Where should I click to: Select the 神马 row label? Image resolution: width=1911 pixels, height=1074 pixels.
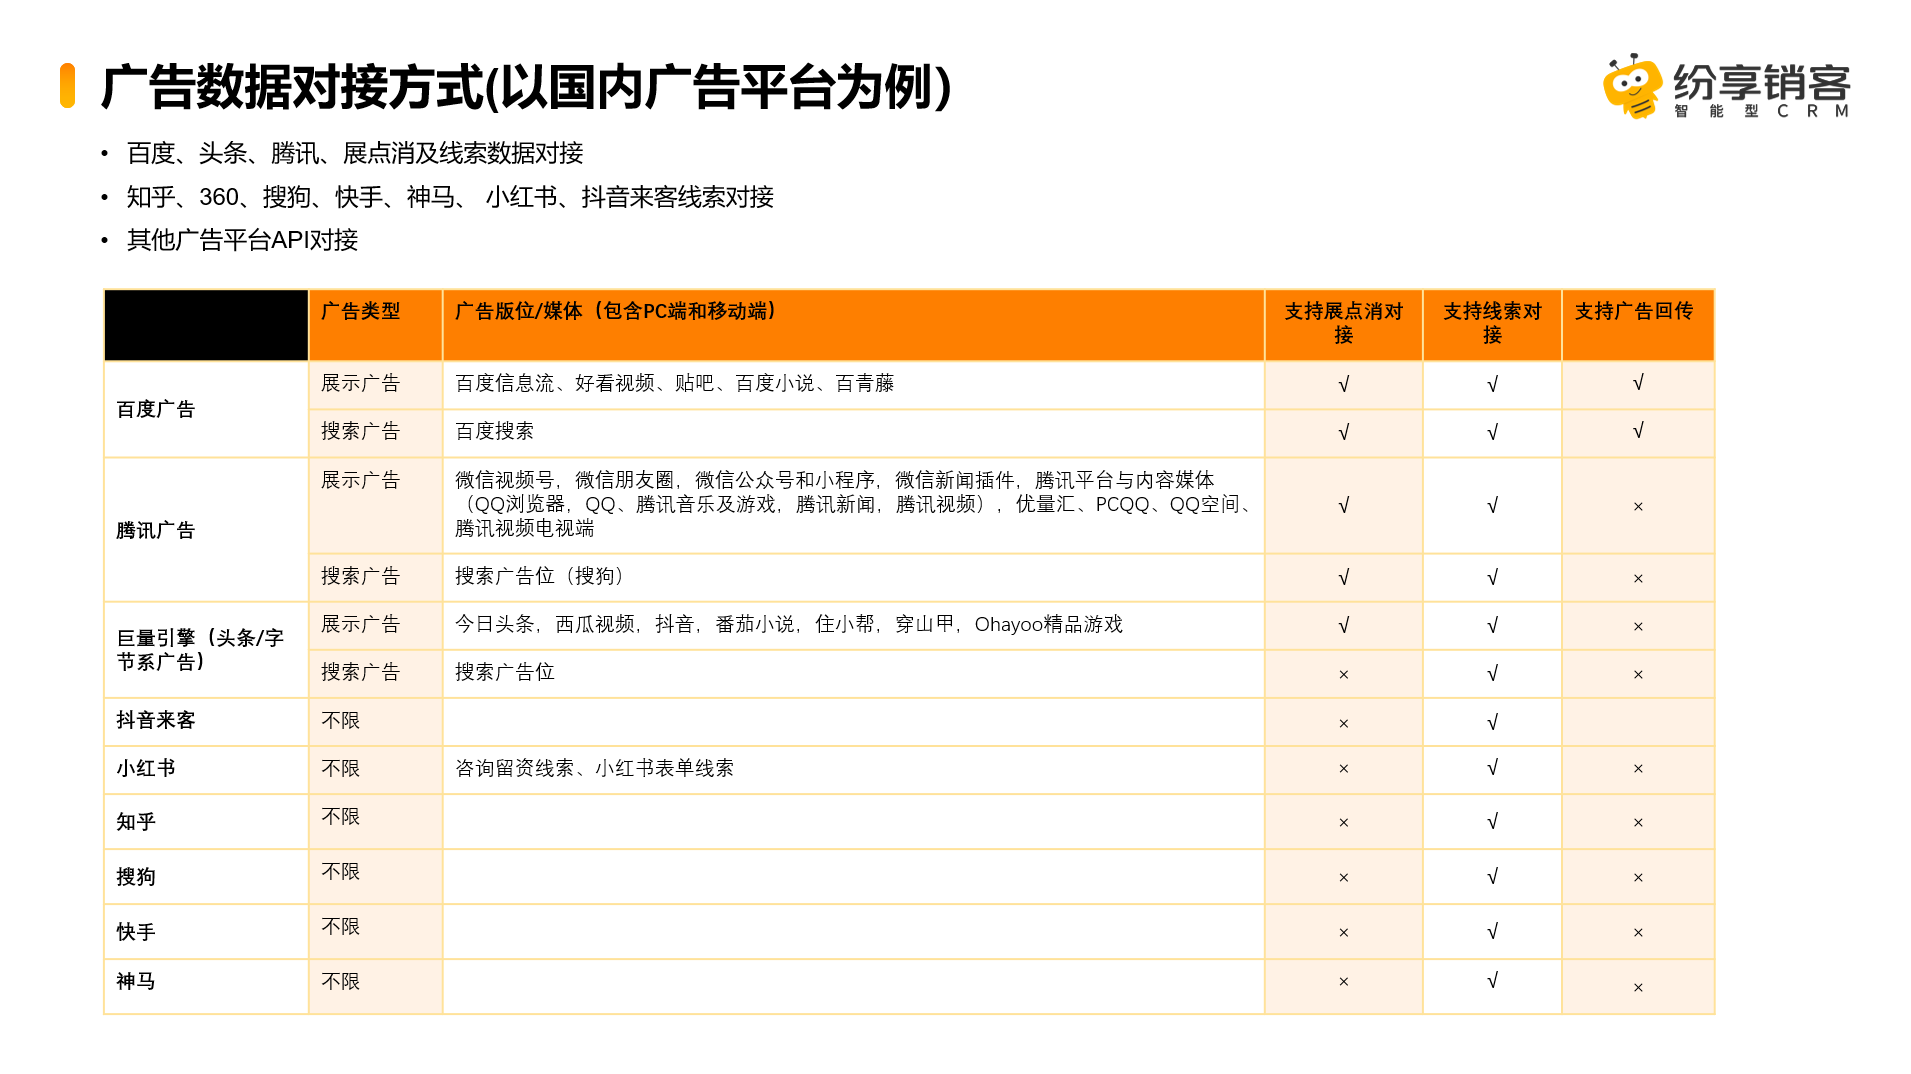[136, 981]
